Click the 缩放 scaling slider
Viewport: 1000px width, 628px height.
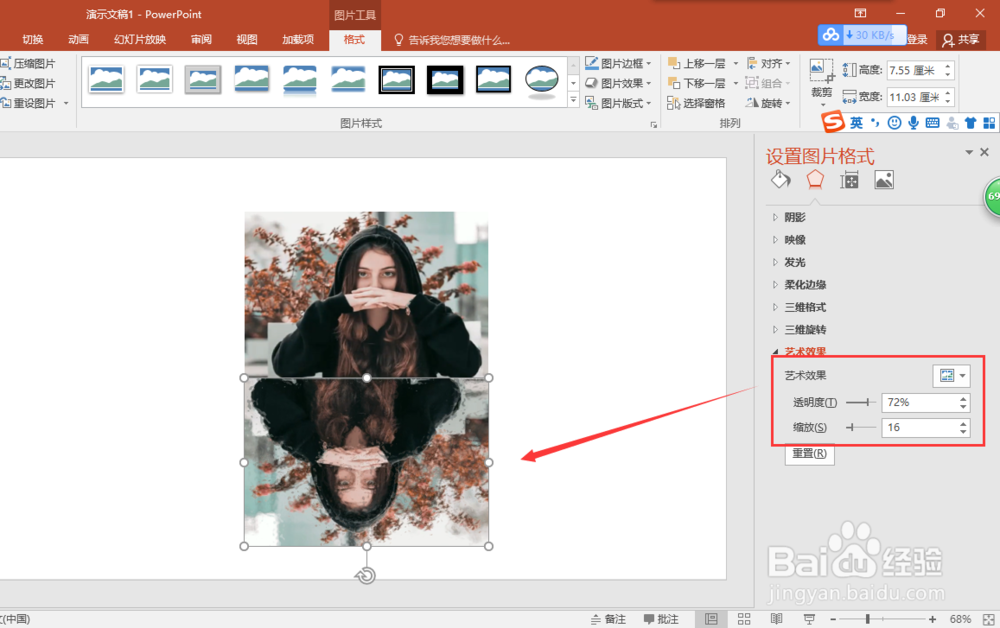click(x=860, y=427)
